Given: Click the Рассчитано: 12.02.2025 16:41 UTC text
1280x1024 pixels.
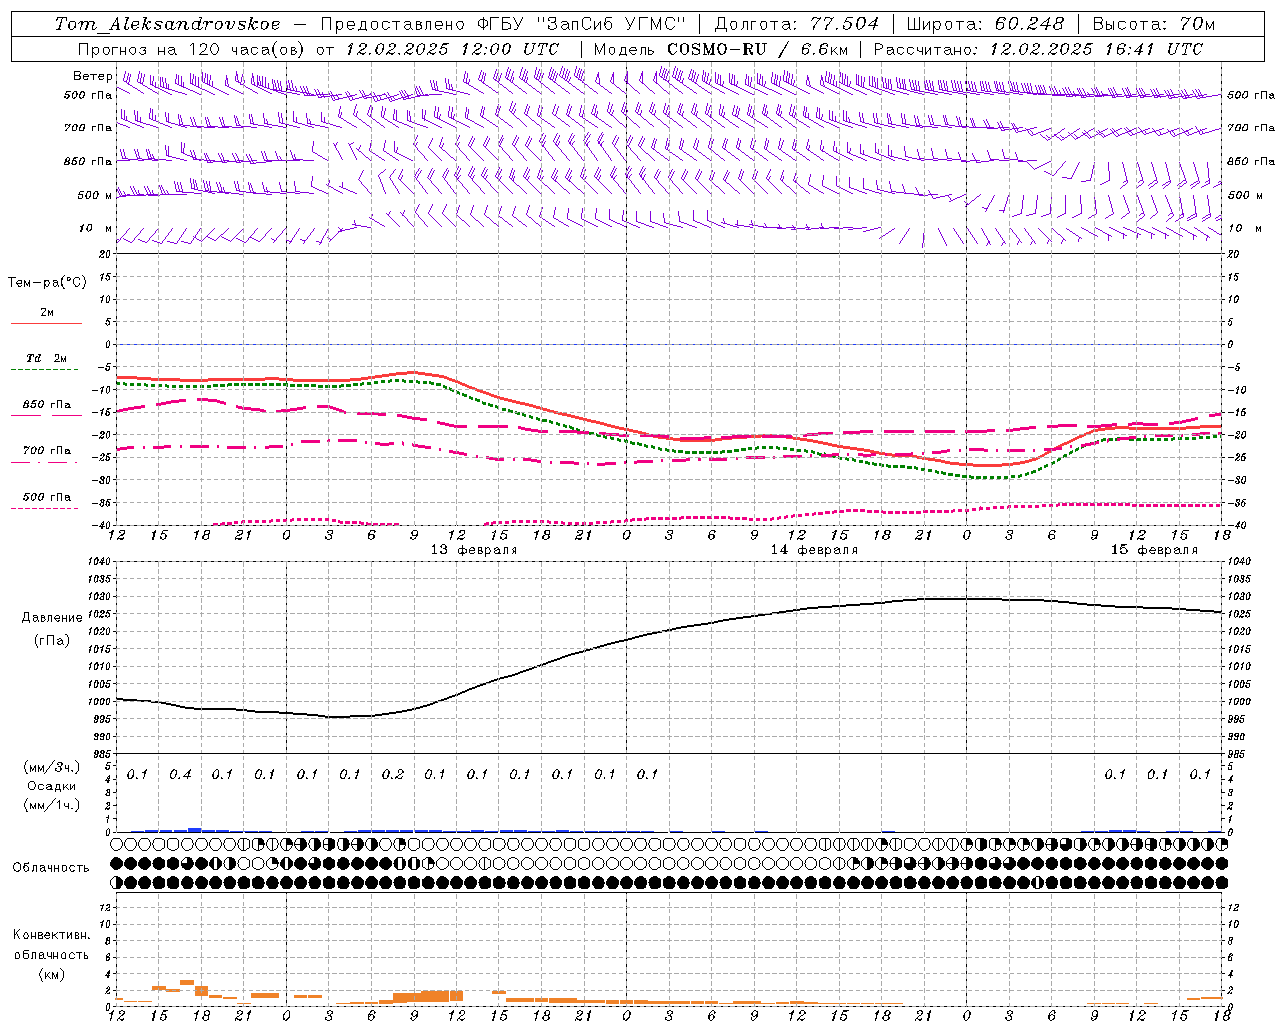Looking at the screenshot, I should [1038, 49].
